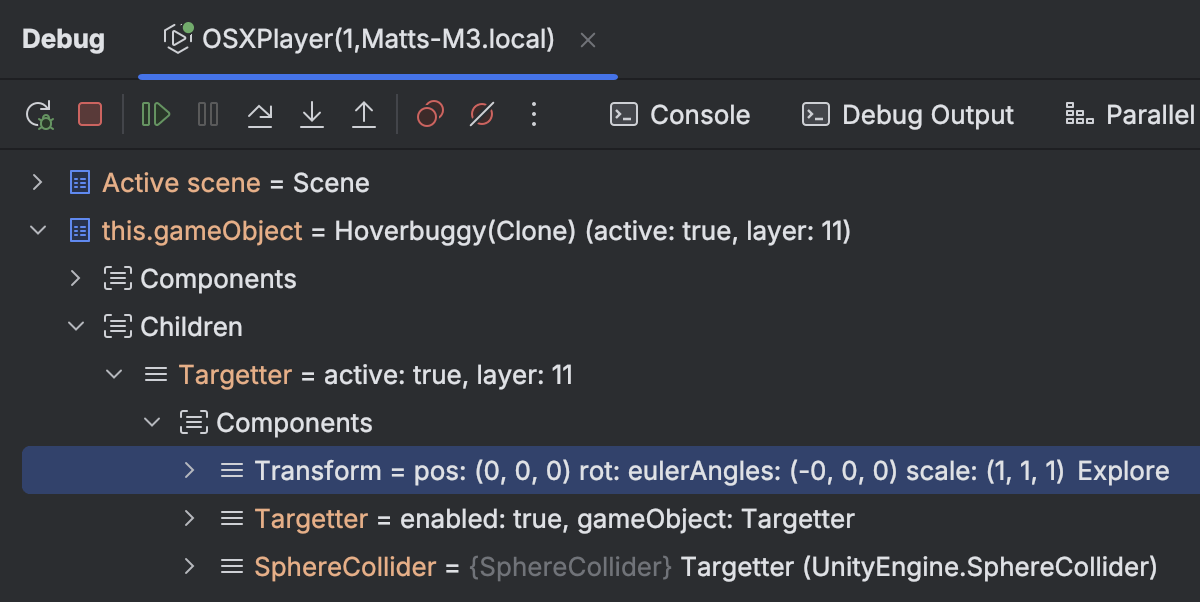Click the Rerun debug session icon
1200x602 pixels.
(39, 115)
